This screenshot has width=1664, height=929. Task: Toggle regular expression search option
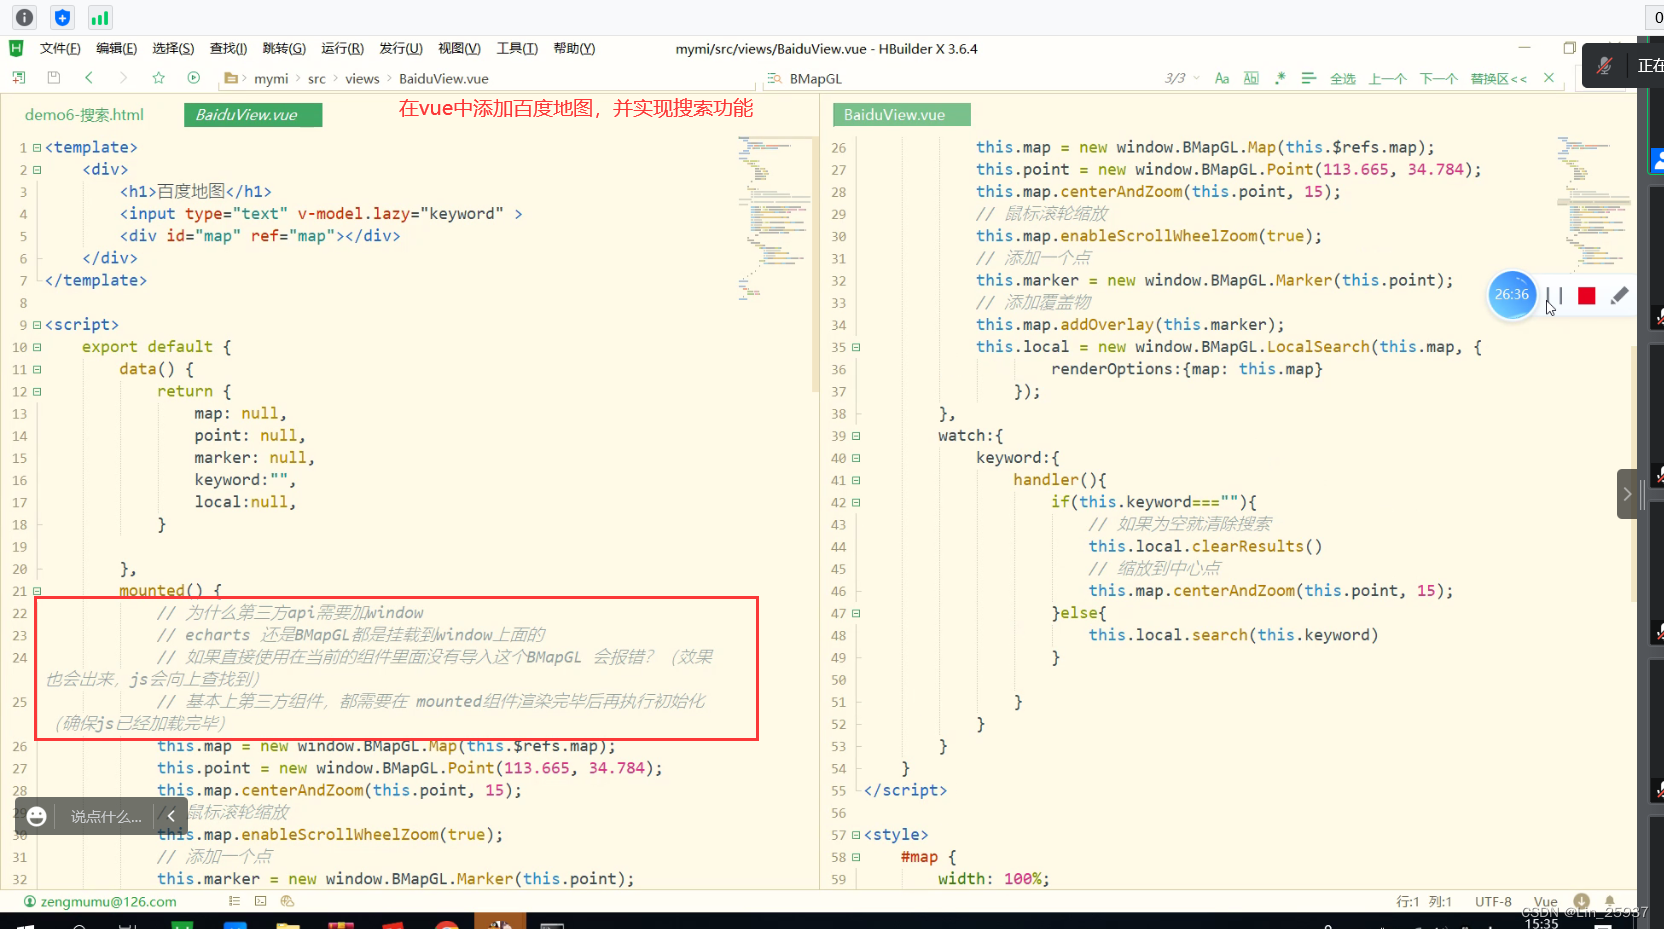[x=1280, y=78]
